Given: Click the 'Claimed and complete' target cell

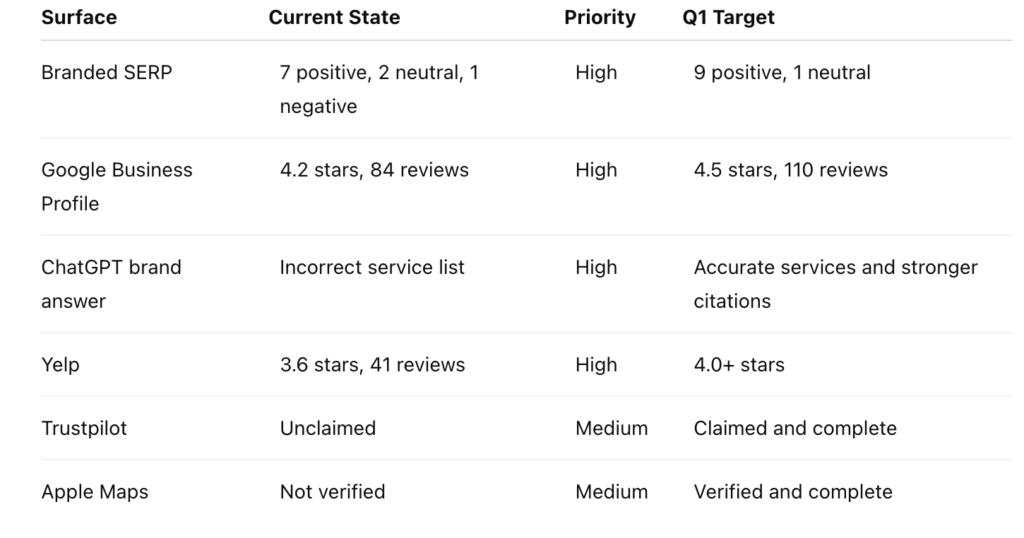Looking at the screenshot, I should point(795,428).
